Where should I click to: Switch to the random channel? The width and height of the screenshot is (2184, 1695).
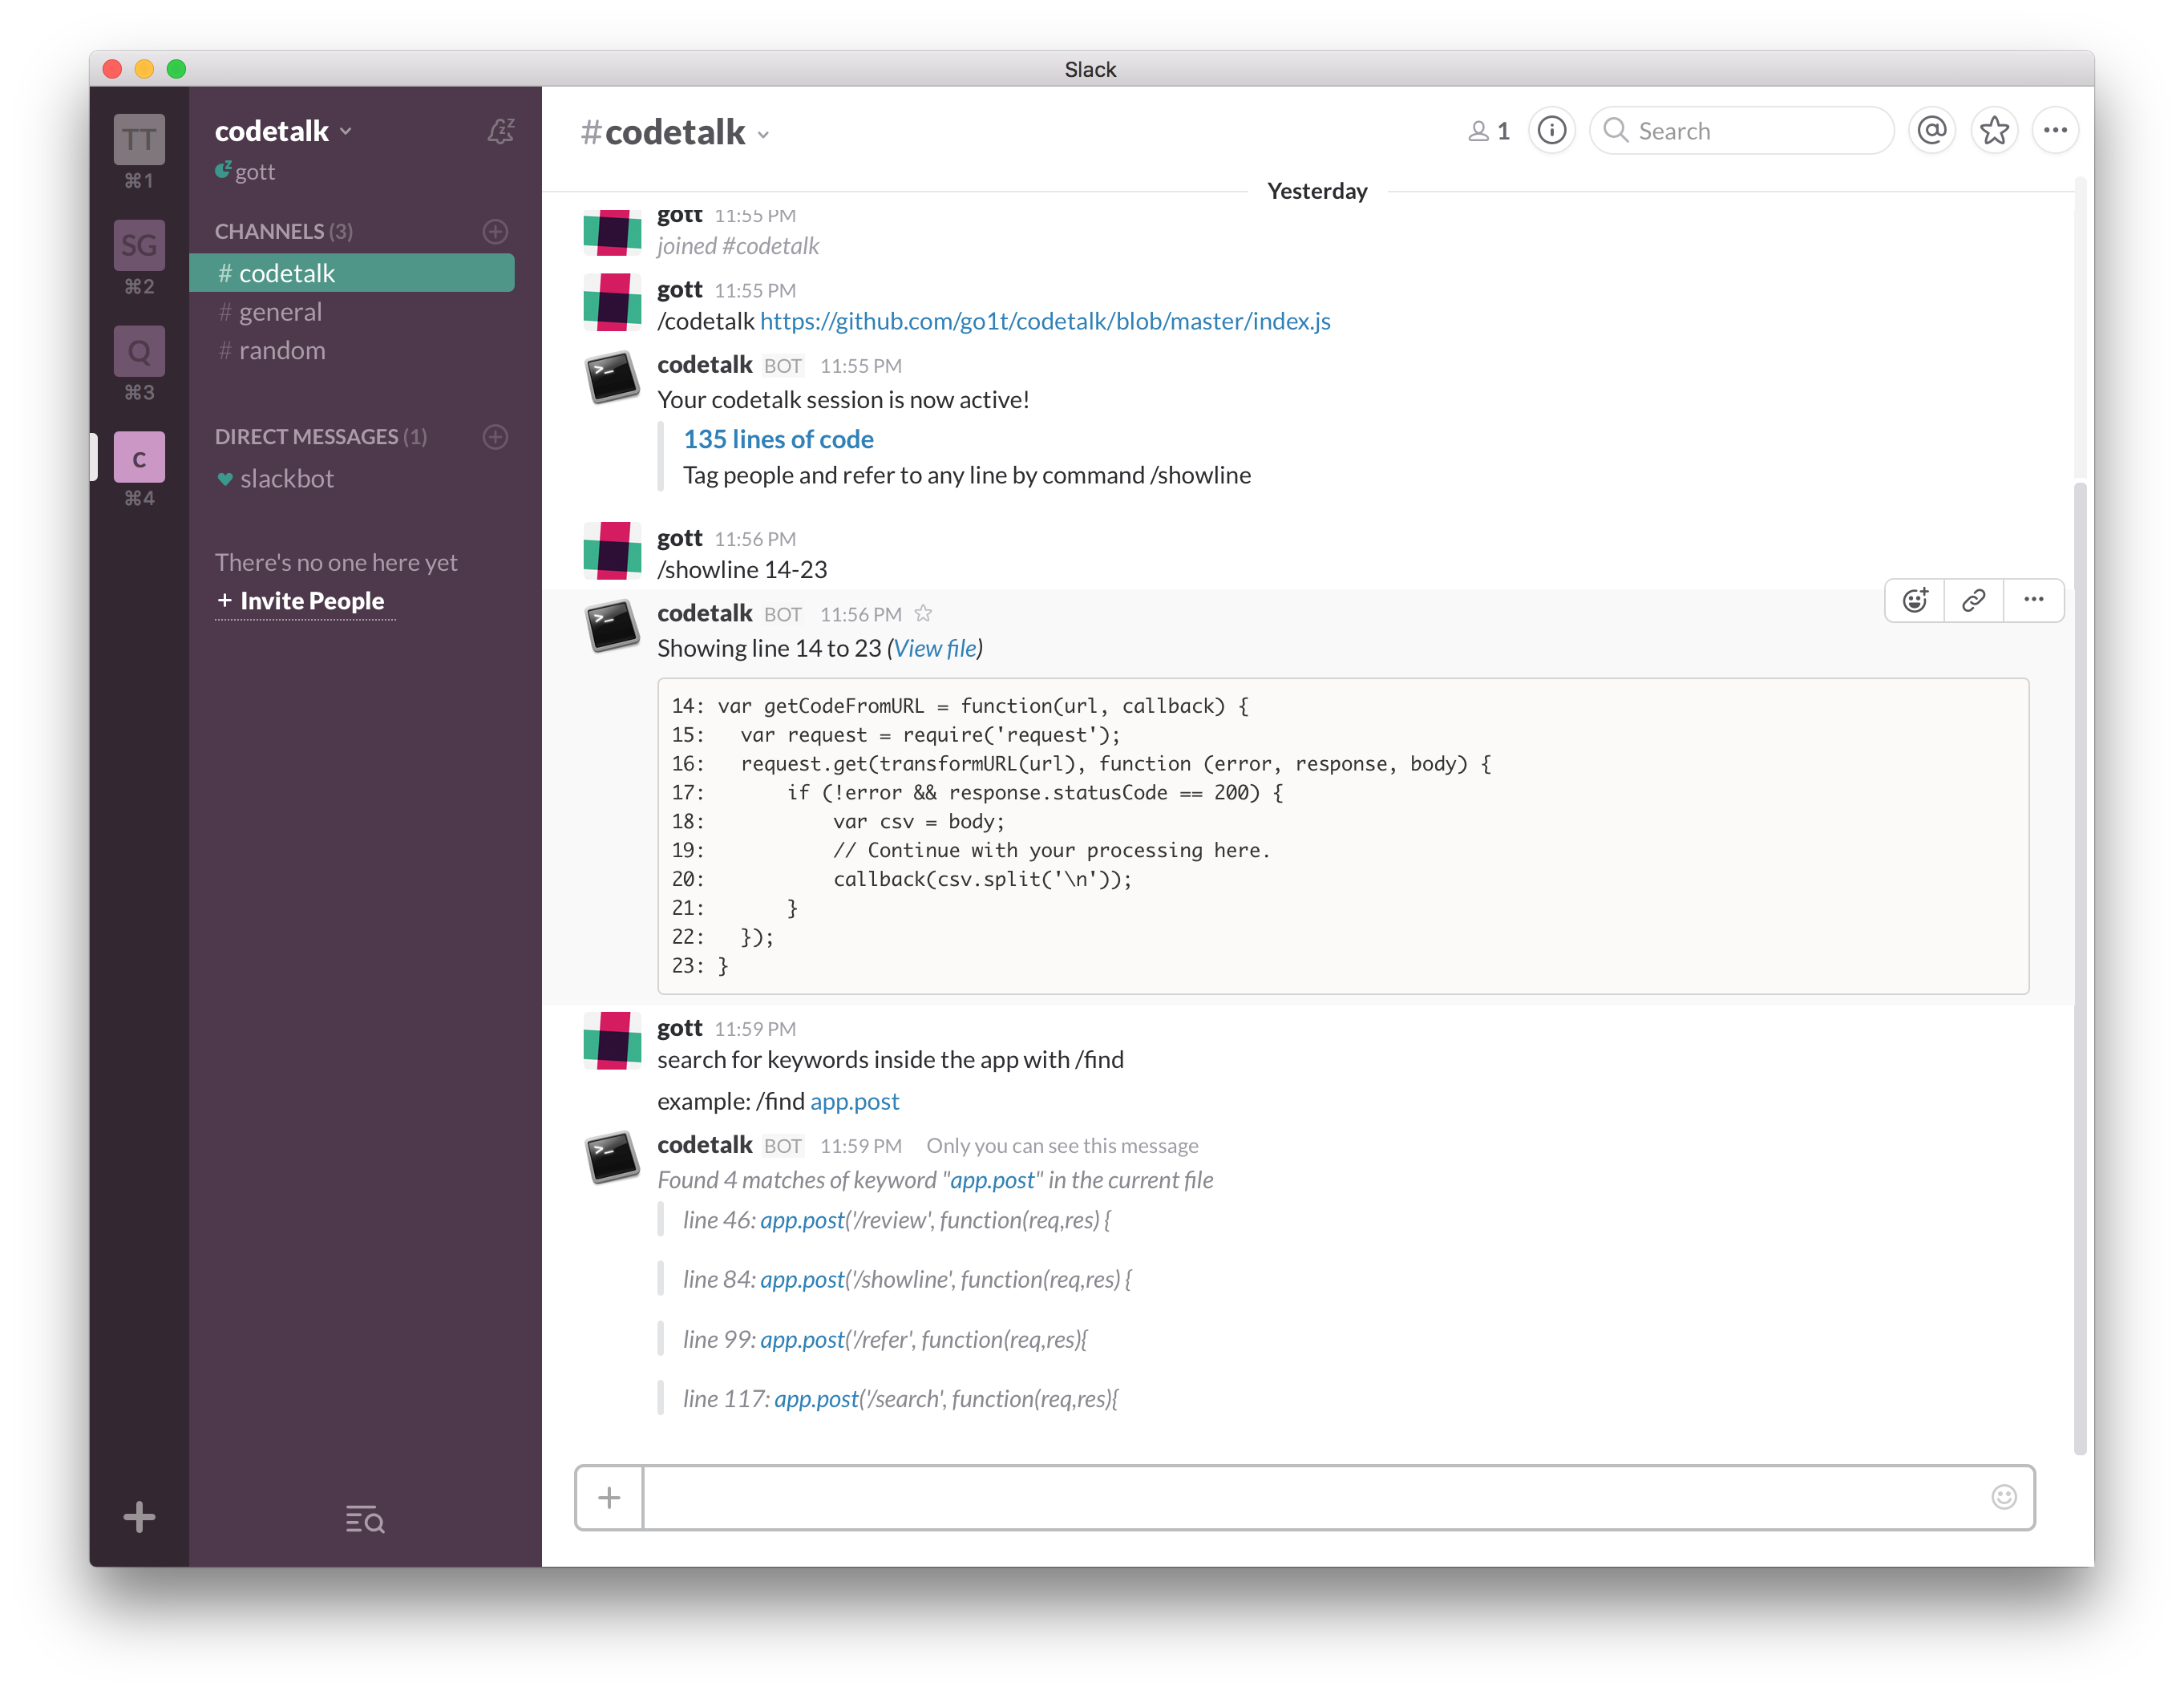tap(282, 351)
